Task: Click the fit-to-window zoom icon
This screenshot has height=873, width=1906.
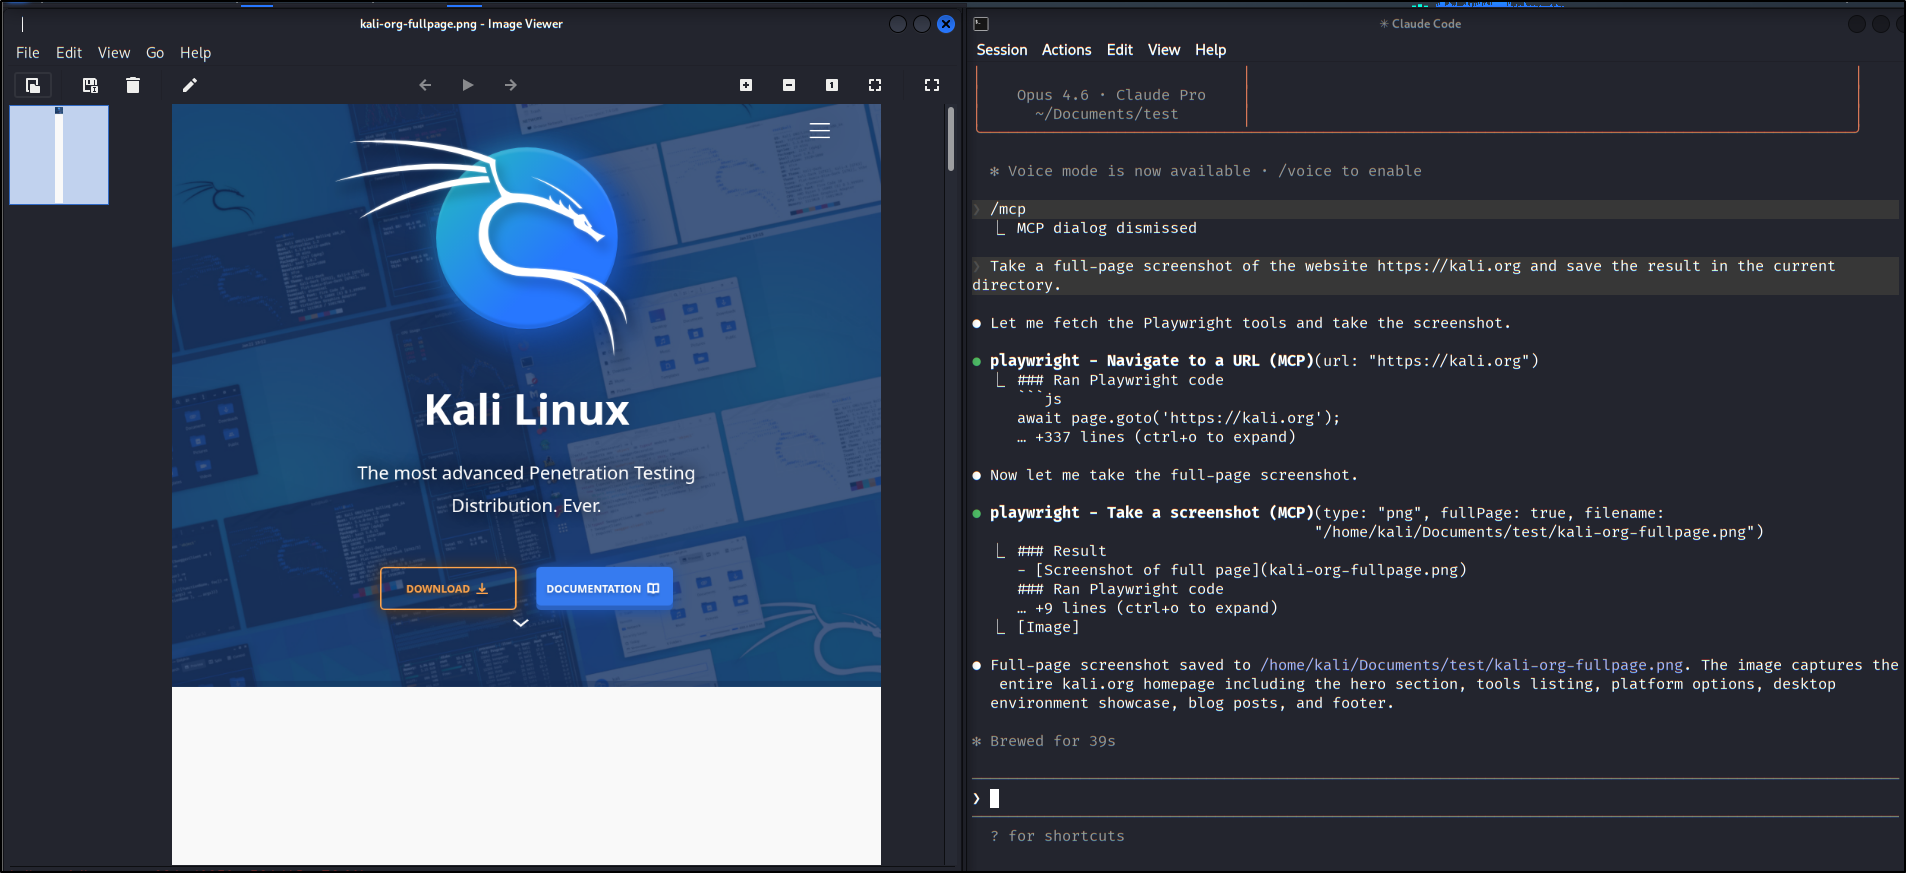Action: (x=875, y=85)
